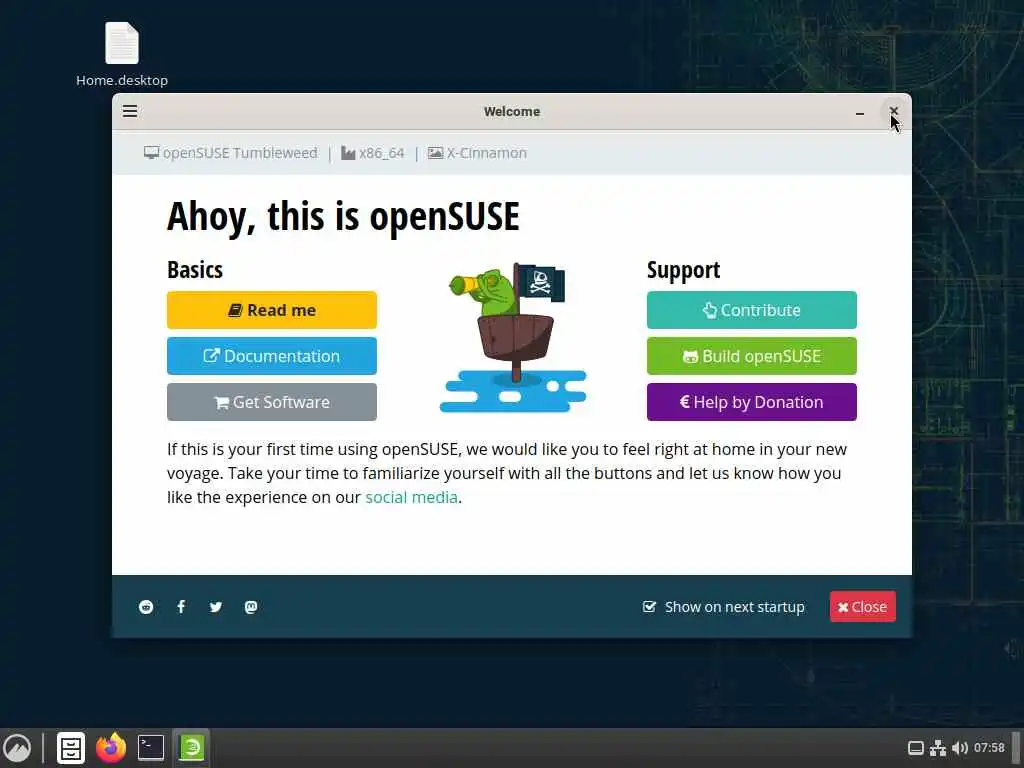Open the terminal from the panel
This screenshot has width=1024, height=768.
pos(151,748)
